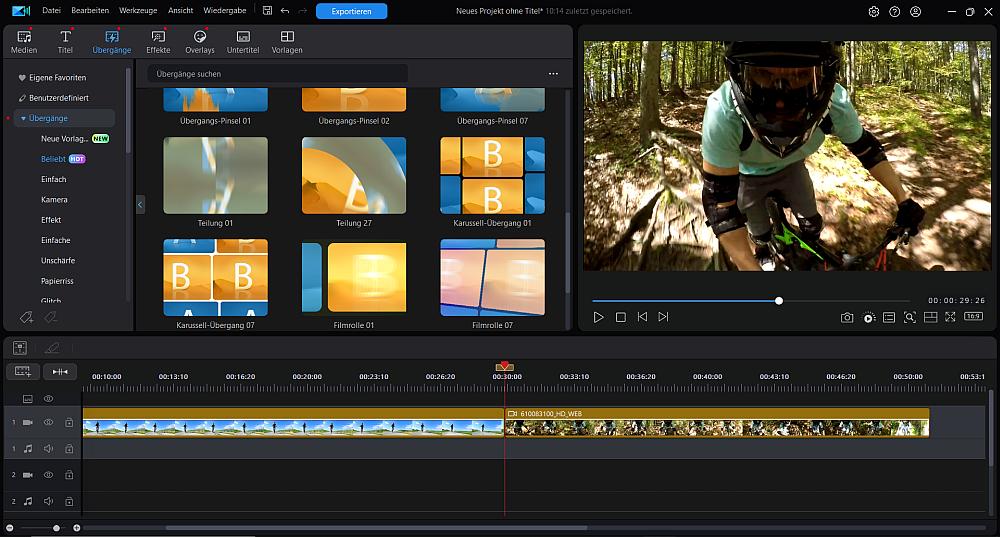Open settings via the gear icon
Image resolution: width=1000 pixels, height=537 pixels.
pyautogui.click(x=873, y=11)
